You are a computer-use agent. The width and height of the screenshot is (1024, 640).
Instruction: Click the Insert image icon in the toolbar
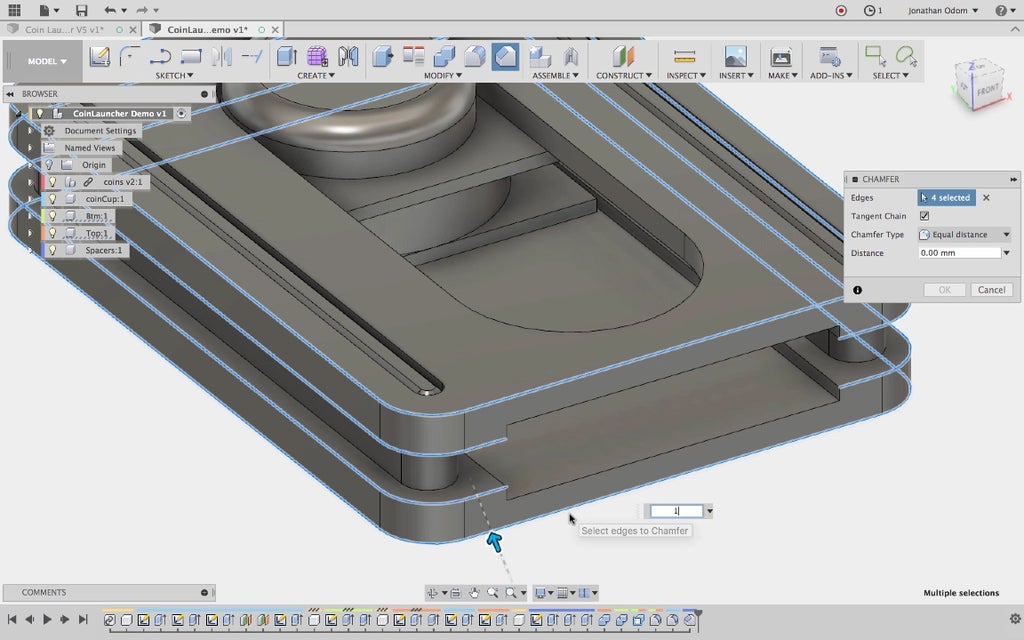pyautogui.click(x=735, y=57)
